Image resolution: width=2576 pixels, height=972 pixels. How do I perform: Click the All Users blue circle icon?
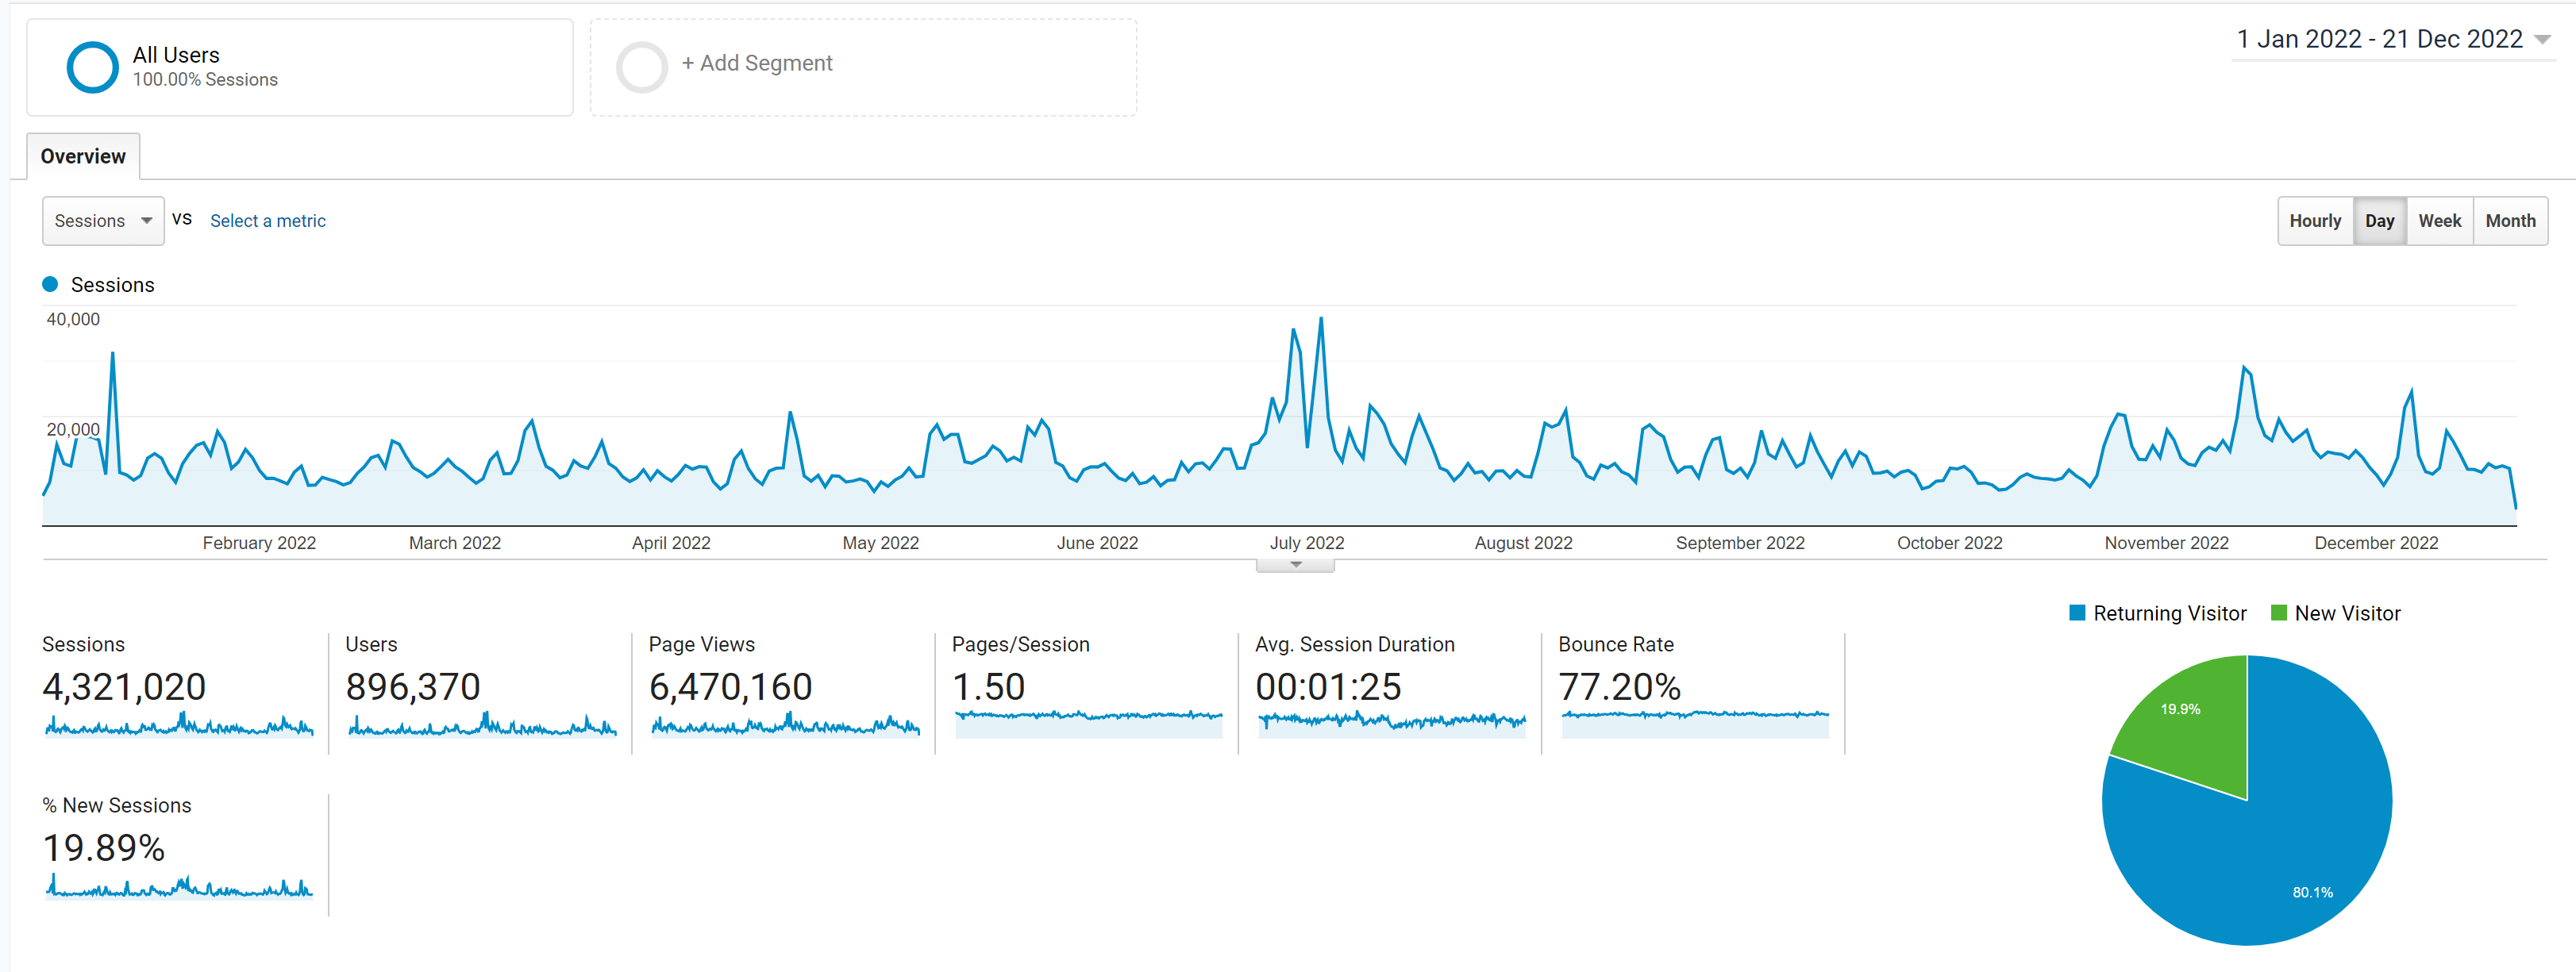pyautogui.click(x=92, y=67)
